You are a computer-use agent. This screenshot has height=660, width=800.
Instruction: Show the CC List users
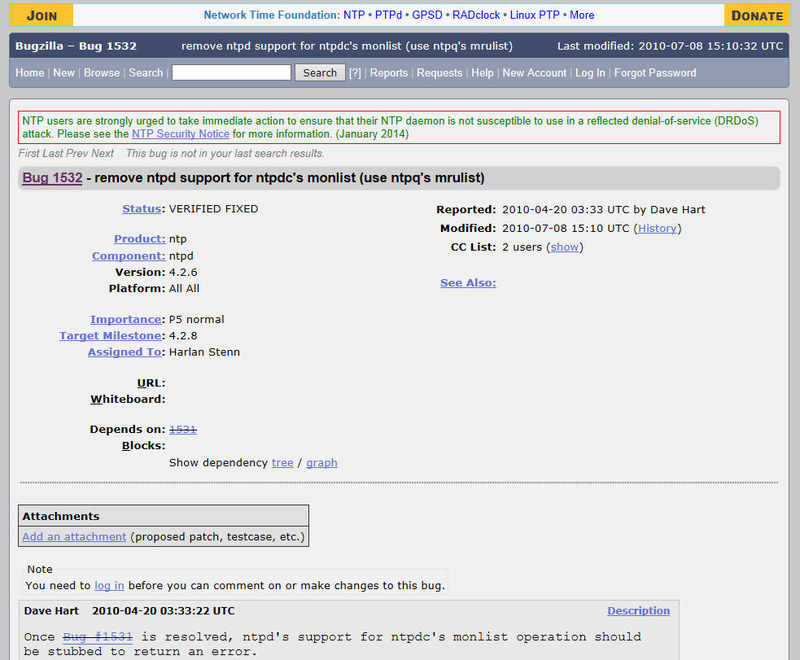(x=565, y=247)
